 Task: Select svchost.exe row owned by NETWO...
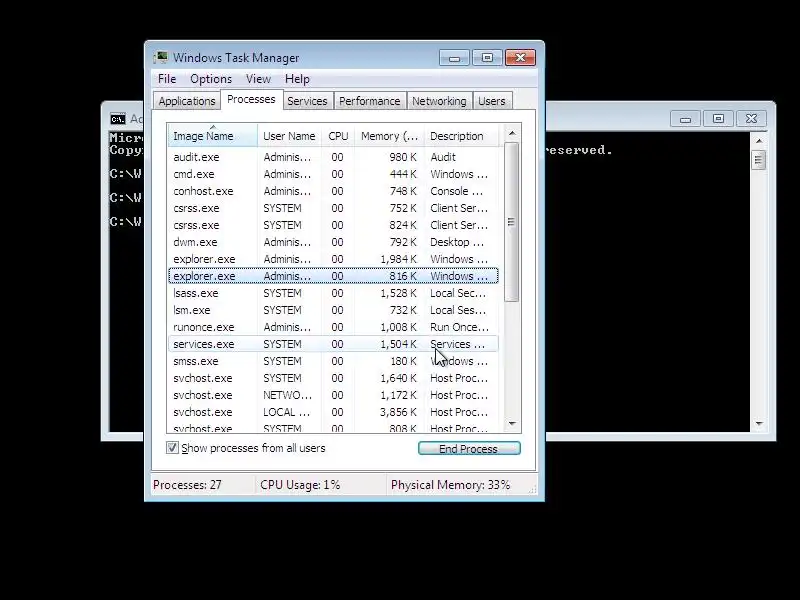point(333,395)
